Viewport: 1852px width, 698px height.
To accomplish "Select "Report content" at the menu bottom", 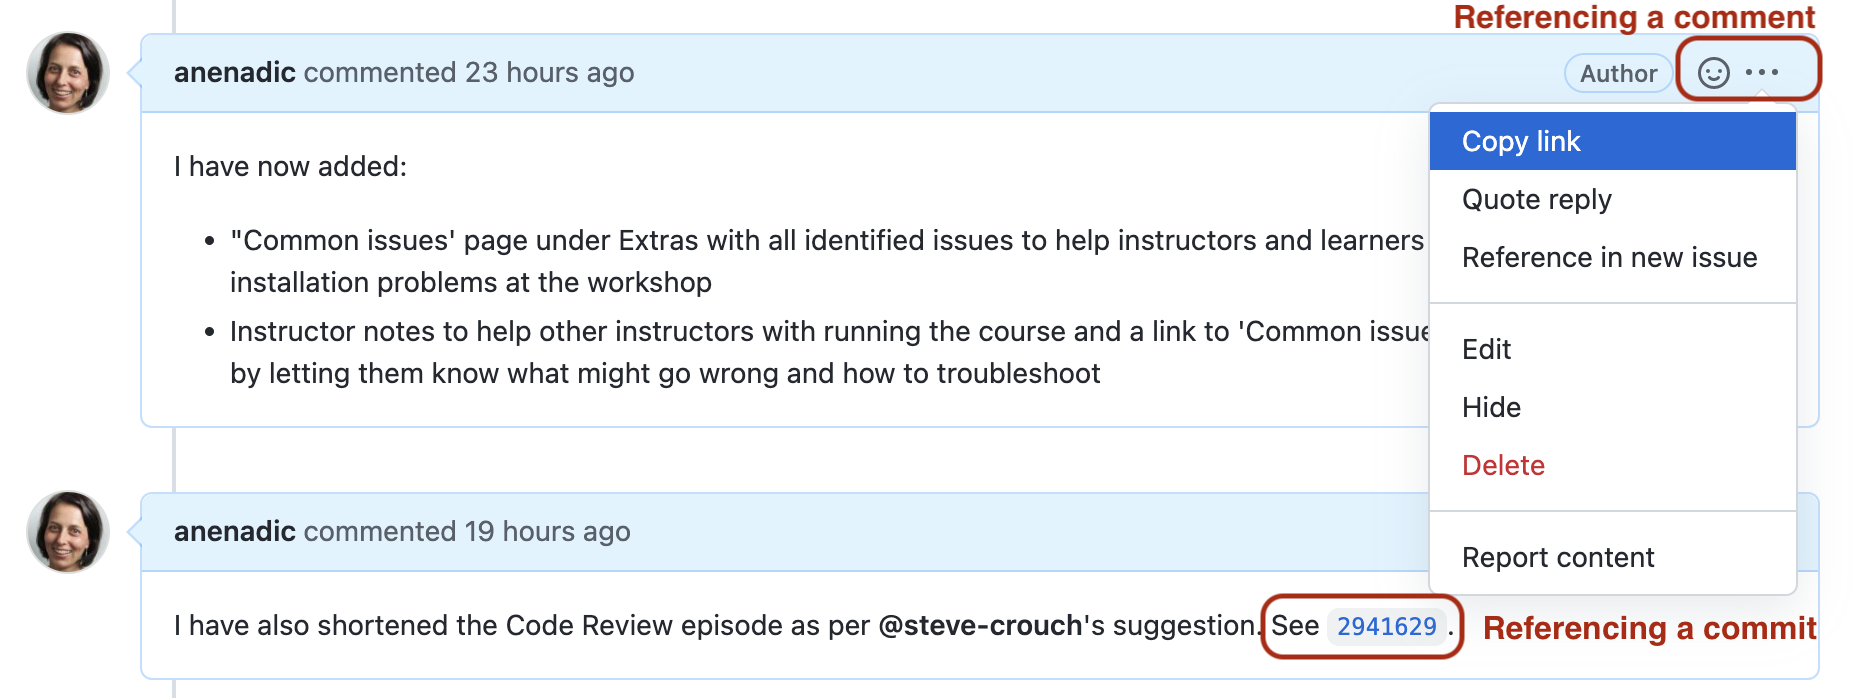I will pos(1557,557).
